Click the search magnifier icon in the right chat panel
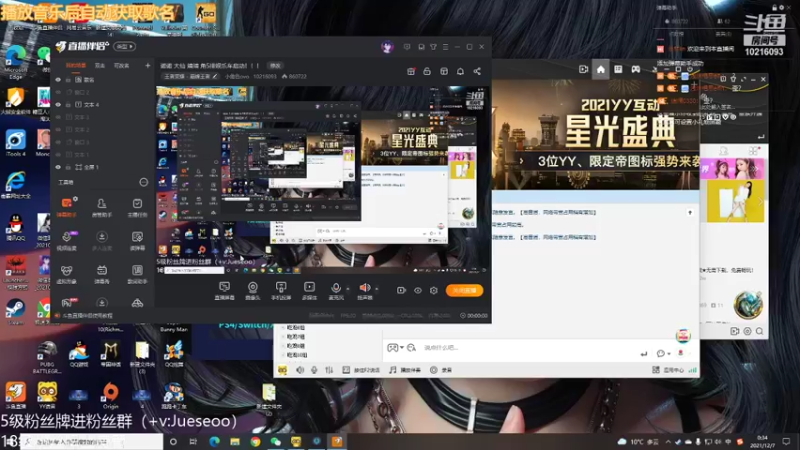This screenshot has width=800, height=450. coord(759,331)
